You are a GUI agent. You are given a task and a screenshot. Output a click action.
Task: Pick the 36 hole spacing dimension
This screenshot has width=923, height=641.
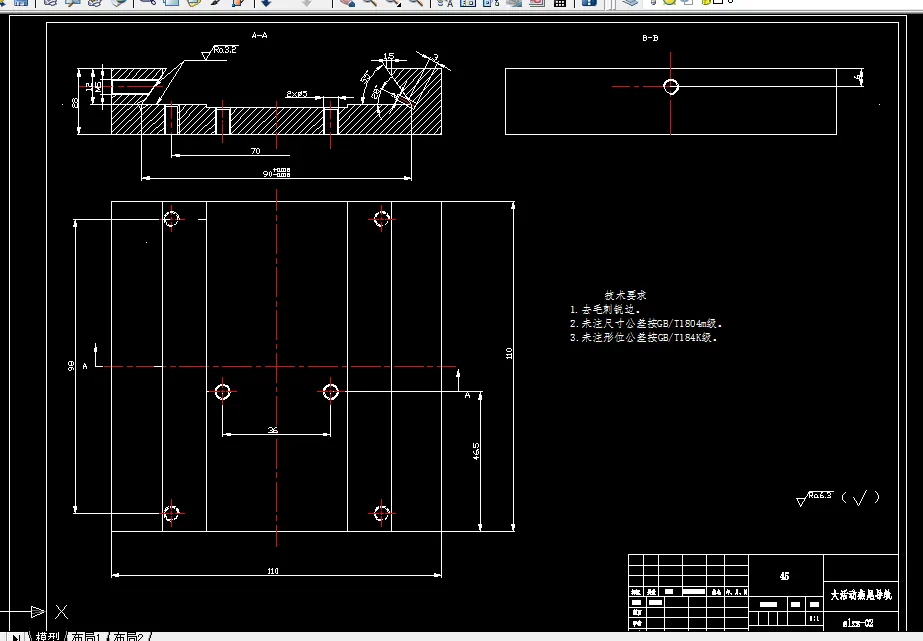(273, 430)
